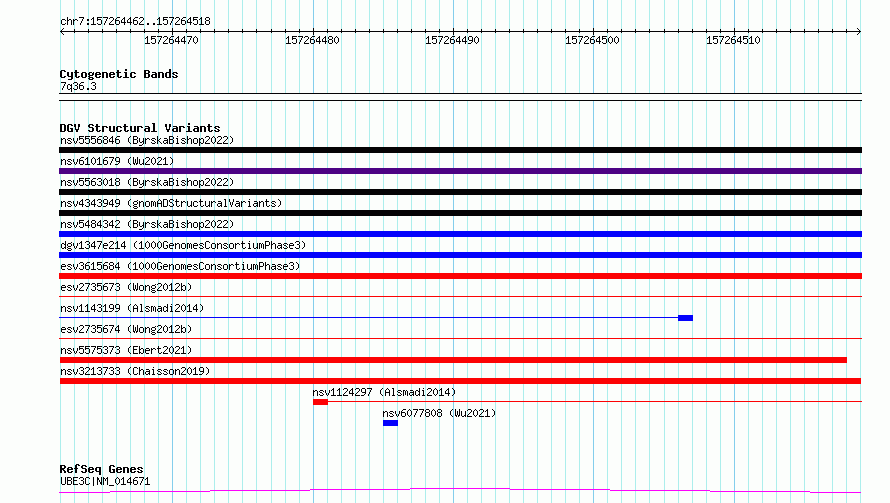Open variant nsv5563018 (ByrskaBishop2022)
This screenshot has width=890, height=503.
pyautogui.click(x=147, y=182)
